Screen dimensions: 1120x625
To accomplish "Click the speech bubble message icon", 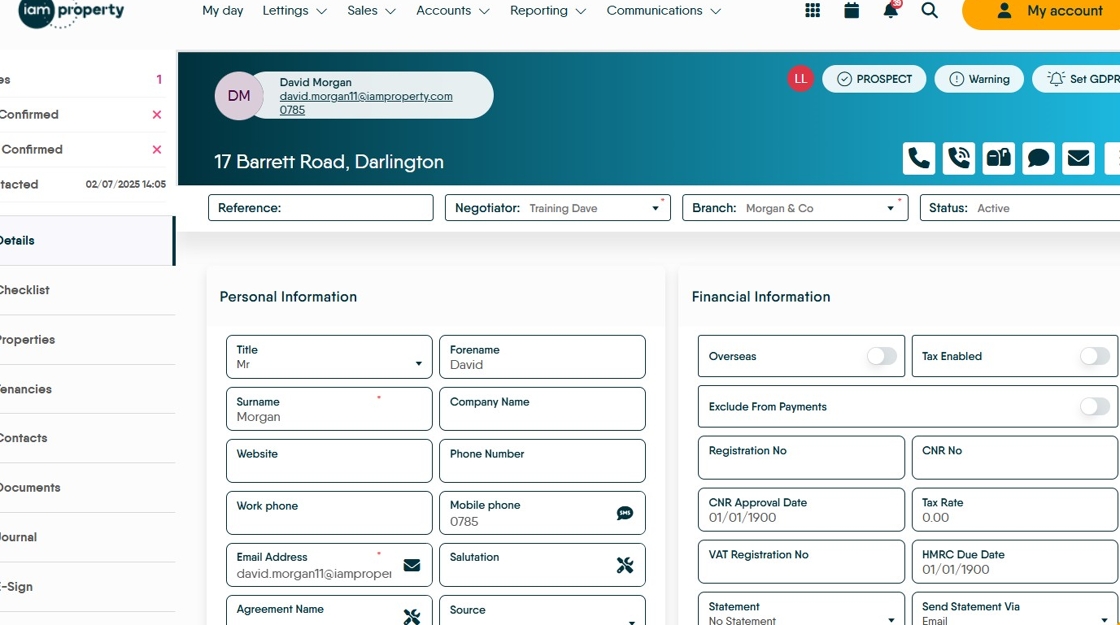I will (x=1039, y=158).
